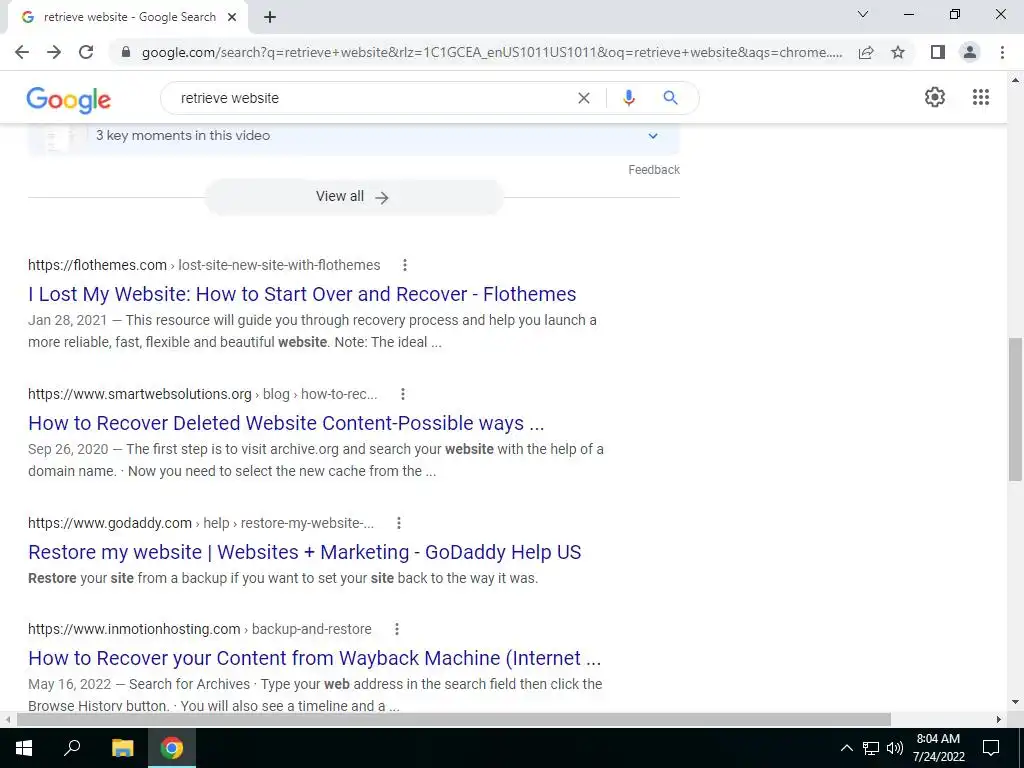This screenshot has height=768, width=1024.
Task: Open Recover Content from Wayback Machine result
Action: click(x=314, y=658)
